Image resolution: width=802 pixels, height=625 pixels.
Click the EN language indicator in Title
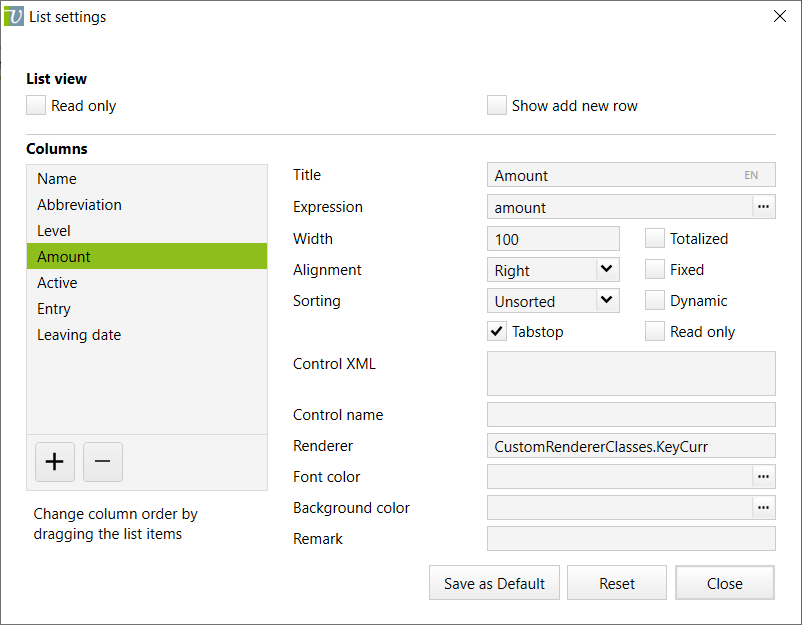[751, 175]
